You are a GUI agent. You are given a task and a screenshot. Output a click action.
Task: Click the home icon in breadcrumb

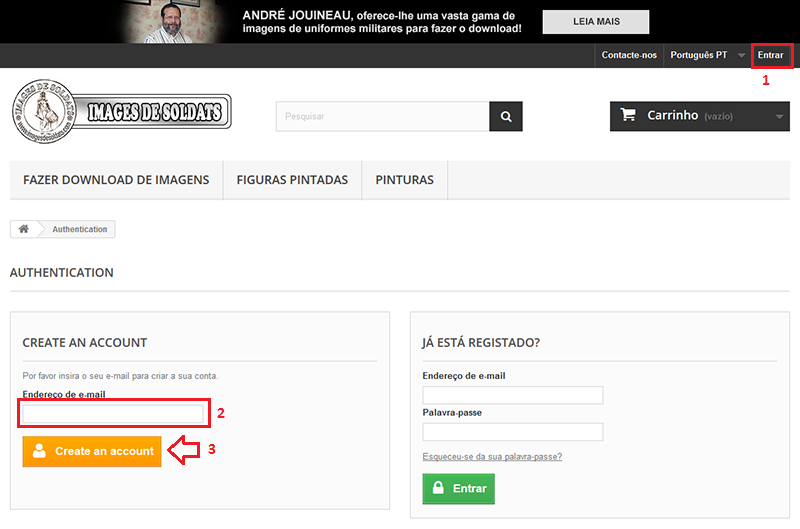click(x=24, y=229)
